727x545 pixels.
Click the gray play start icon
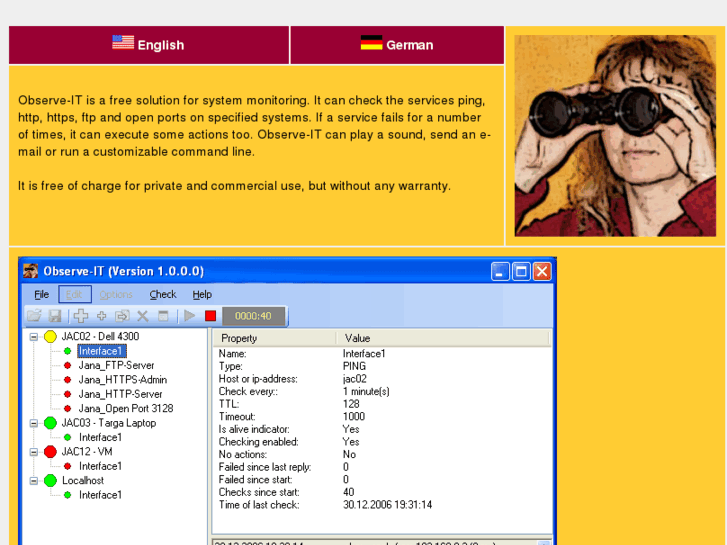(189, 316)
